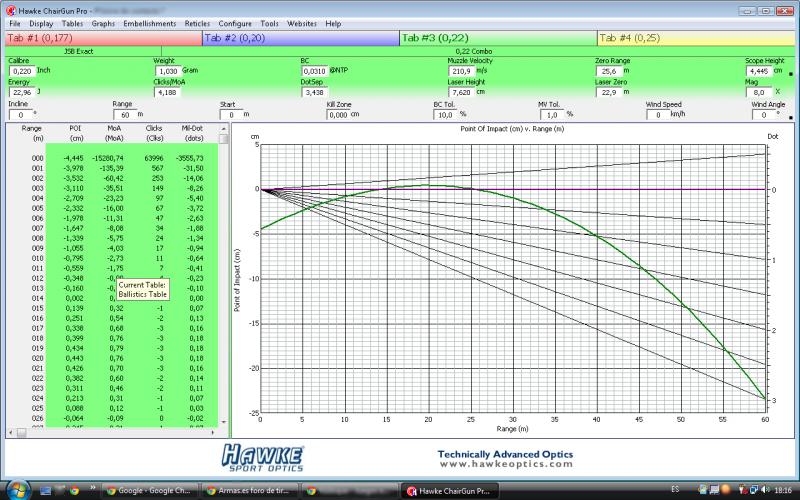Click the BC value field

[314, 72]
